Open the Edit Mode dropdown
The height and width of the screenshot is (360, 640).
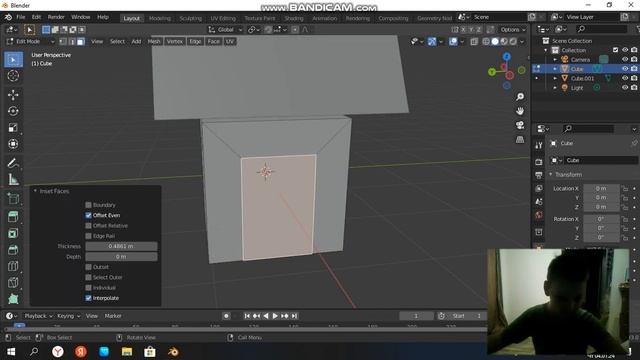pos(31,41)
